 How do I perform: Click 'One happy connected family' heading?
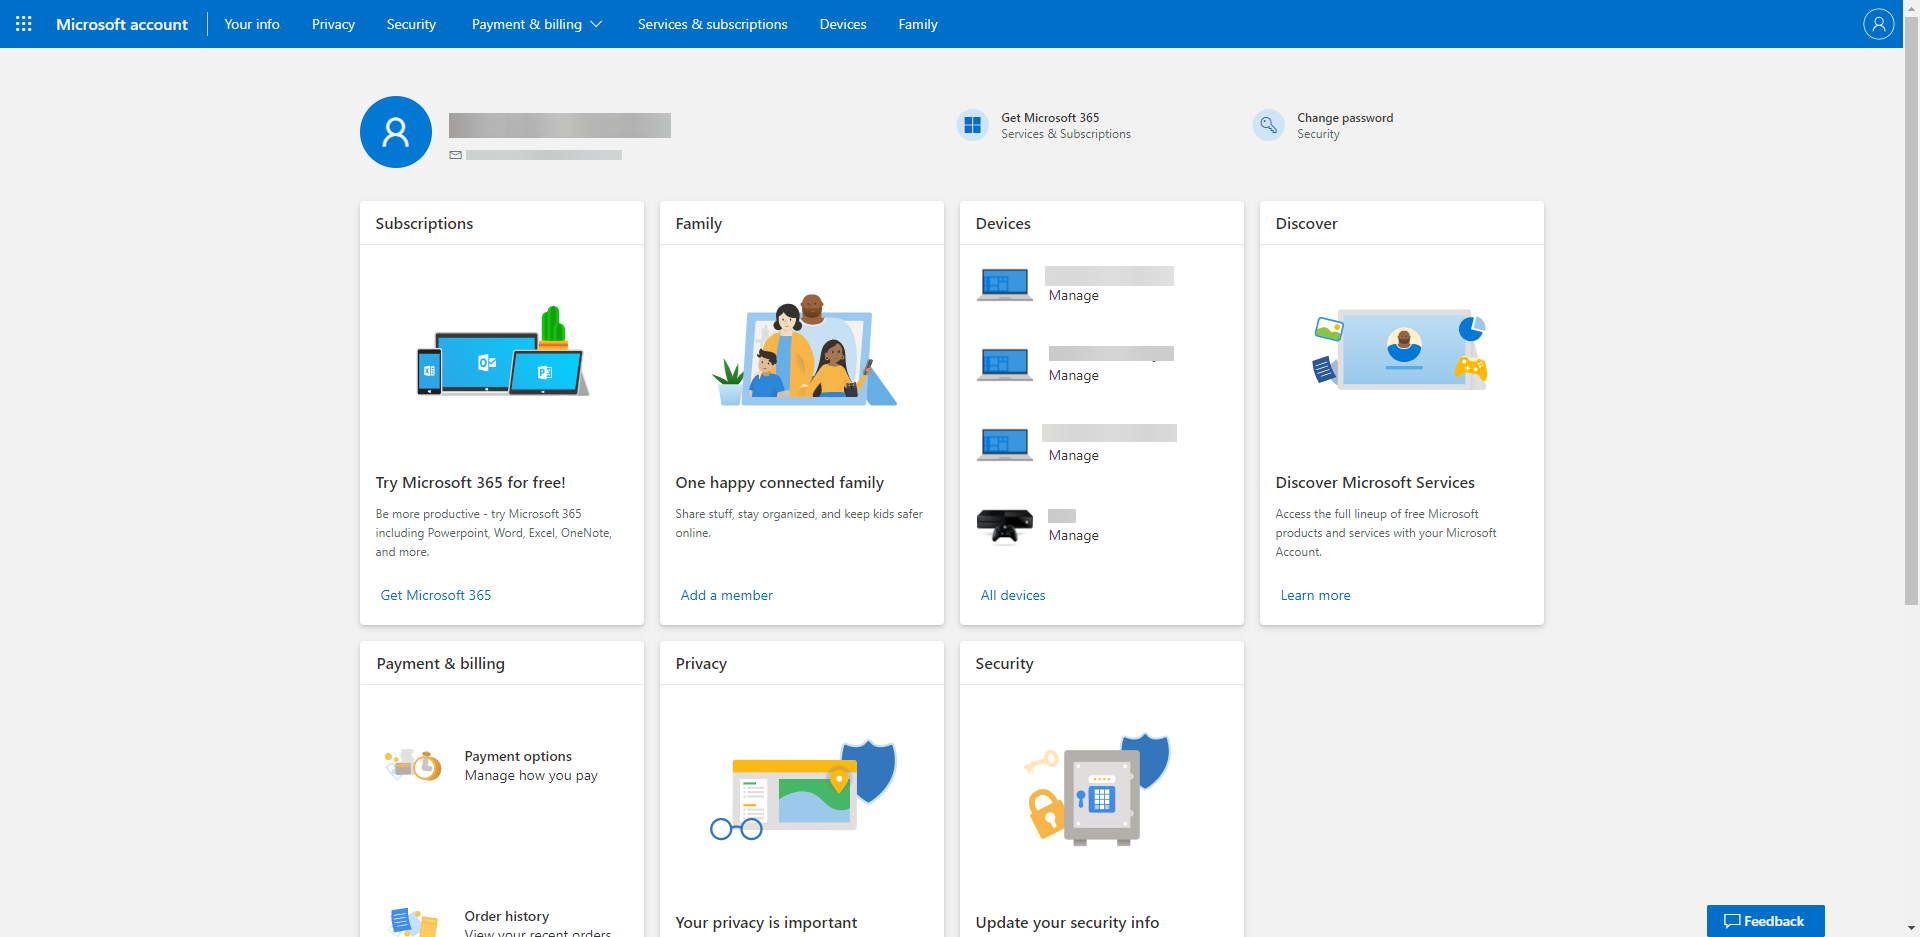(780, 483)
